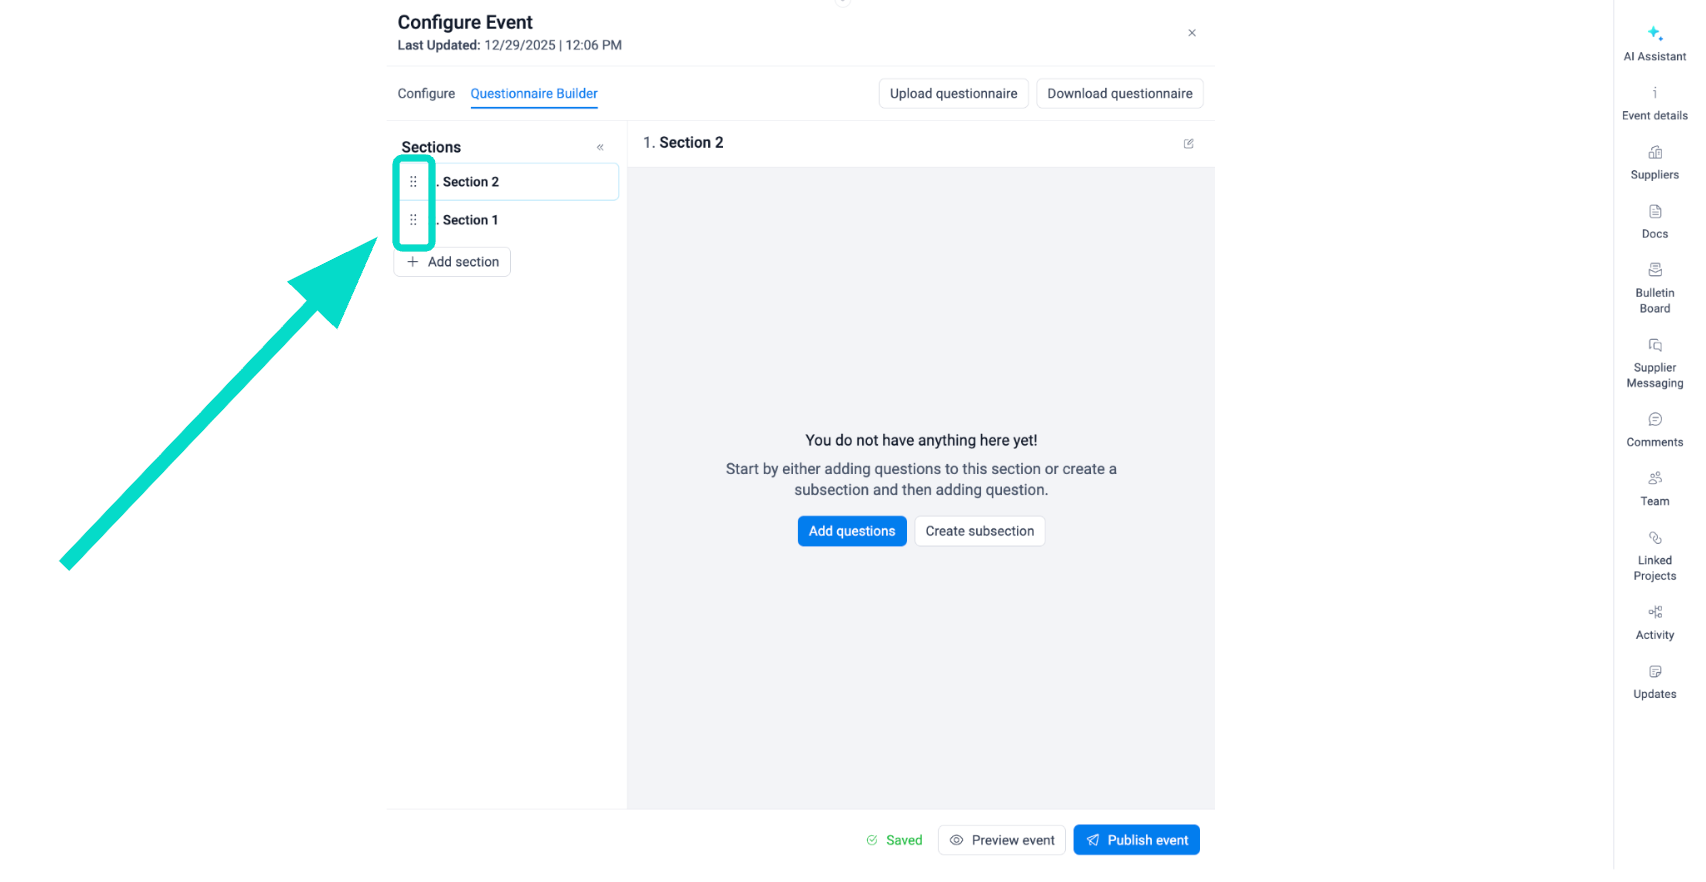1706x882 pixels.
Task: Open the Bulletin Board
Action: (1654, 287)
